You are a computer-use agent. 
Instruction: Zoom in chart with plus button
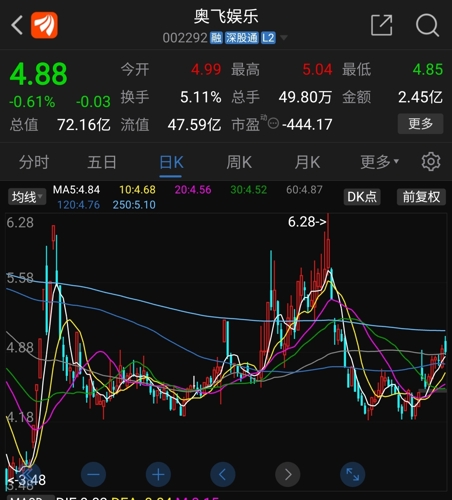pos(158,474)
